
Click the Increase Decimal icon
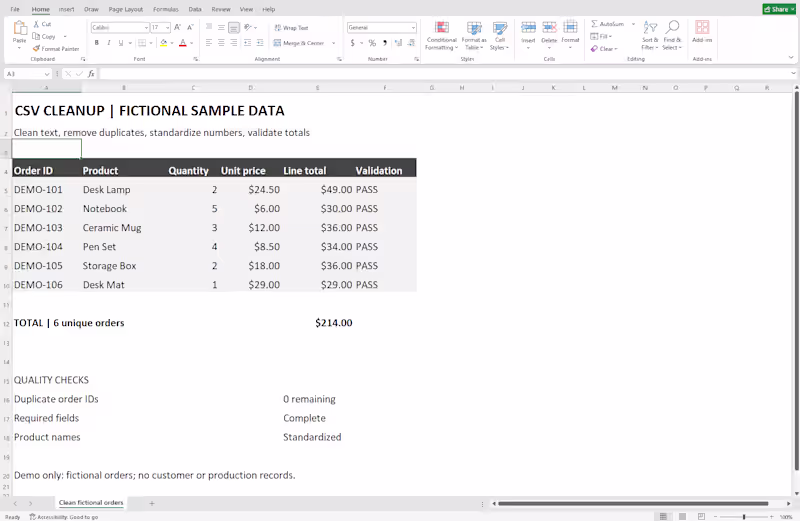(398, 43)
